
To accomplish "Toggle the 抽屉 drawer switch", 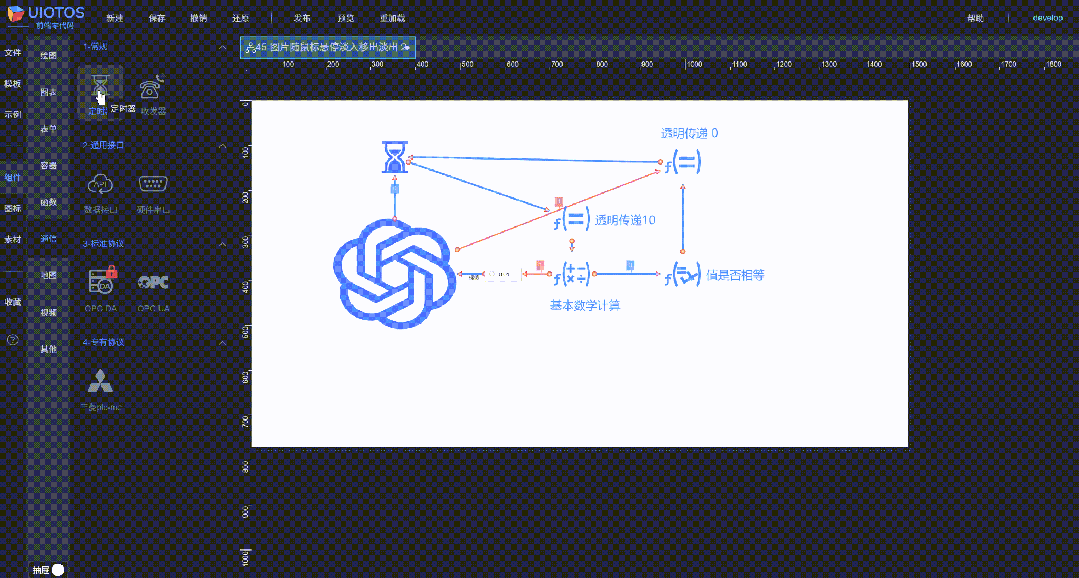I will [58, 570].
